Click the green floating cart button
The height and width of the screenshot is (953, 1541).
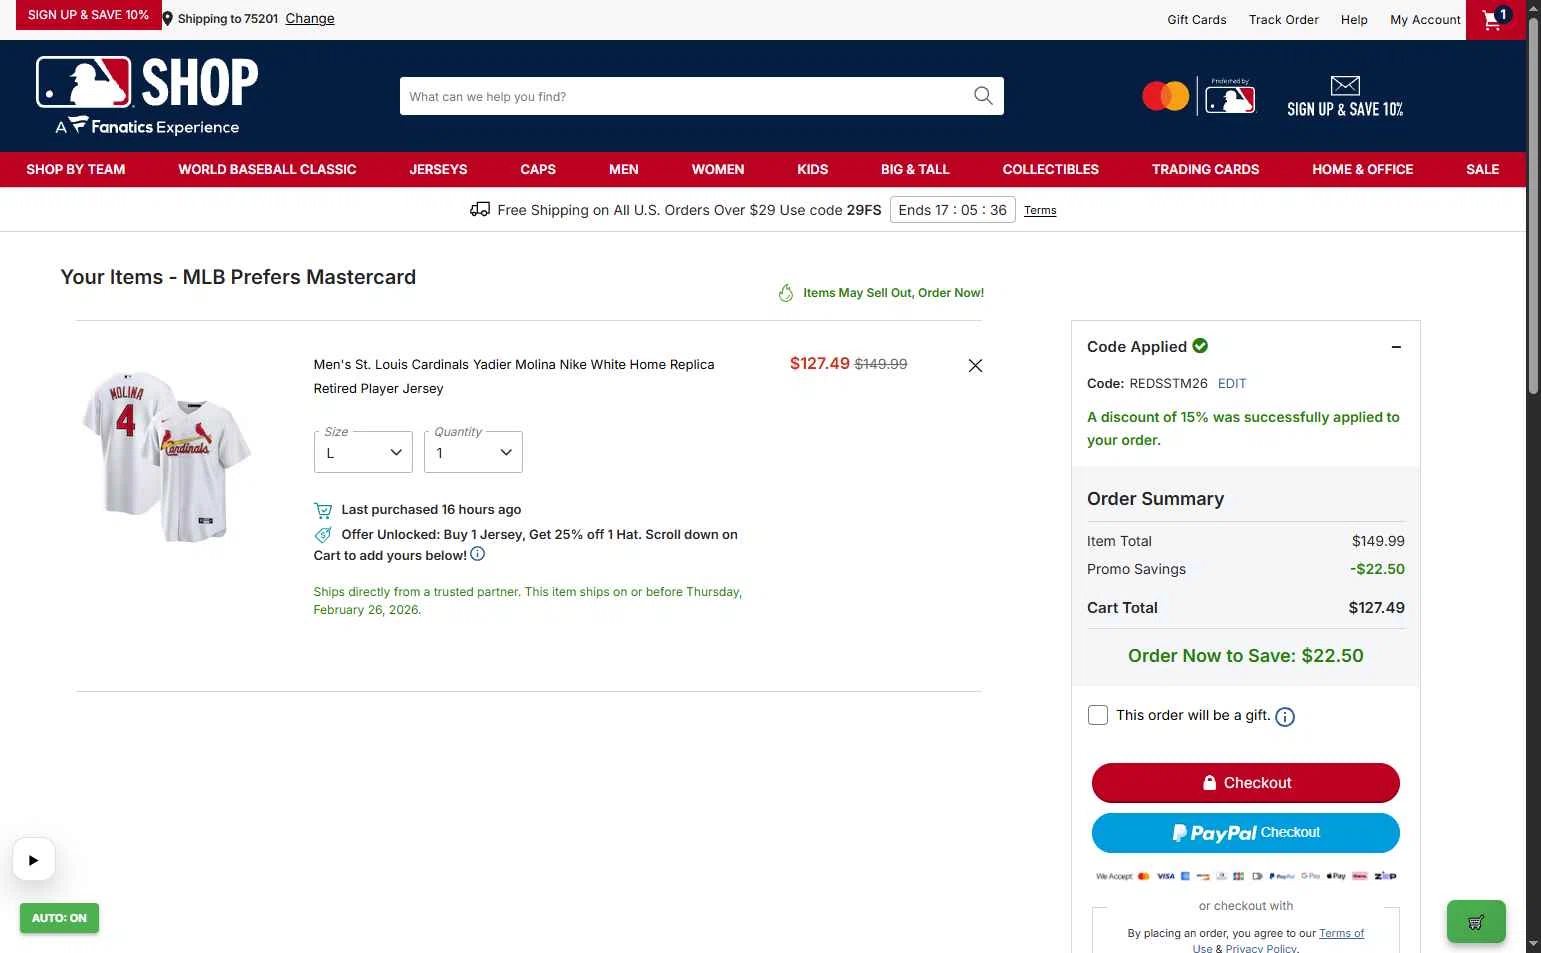pyautogui.click(x=1476, y=922)
